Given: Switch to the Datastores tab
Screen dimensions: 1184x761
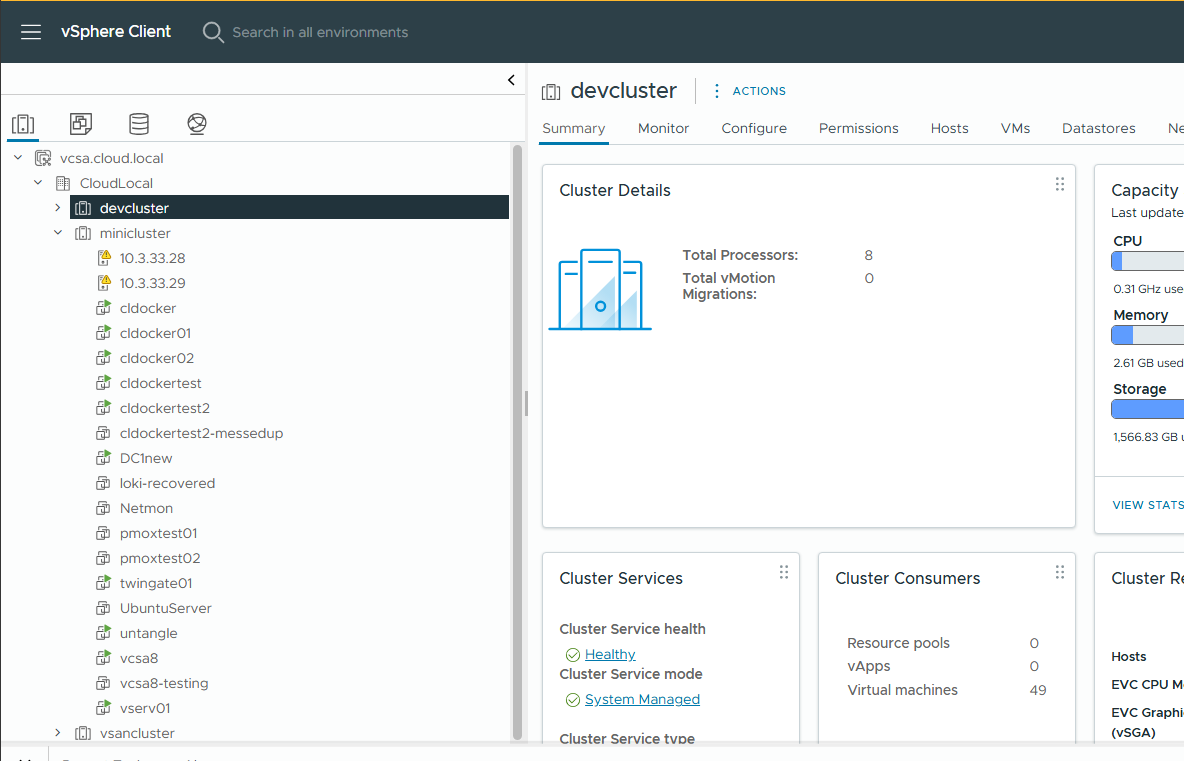Looking at the screenshot, I should [1098, 128].
